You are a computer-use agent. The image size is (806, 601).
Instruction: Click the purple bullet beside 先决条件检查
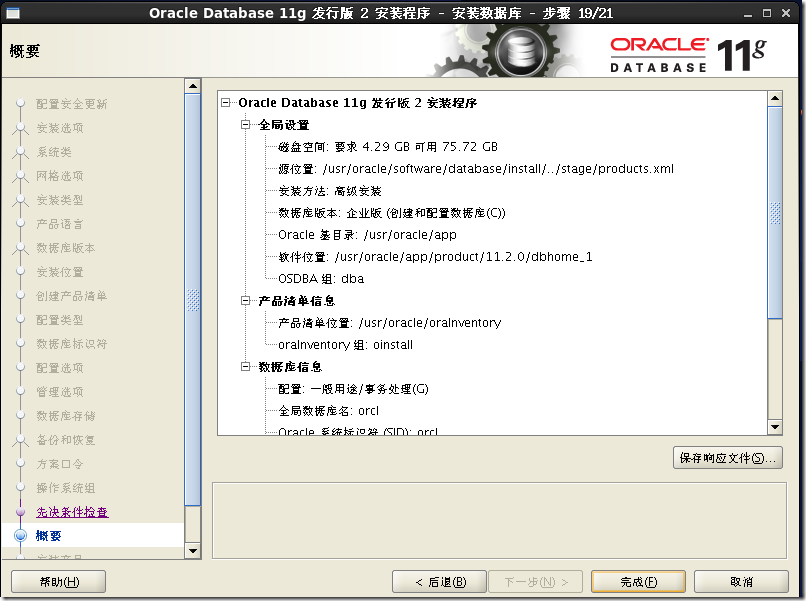tap(21, 512)
